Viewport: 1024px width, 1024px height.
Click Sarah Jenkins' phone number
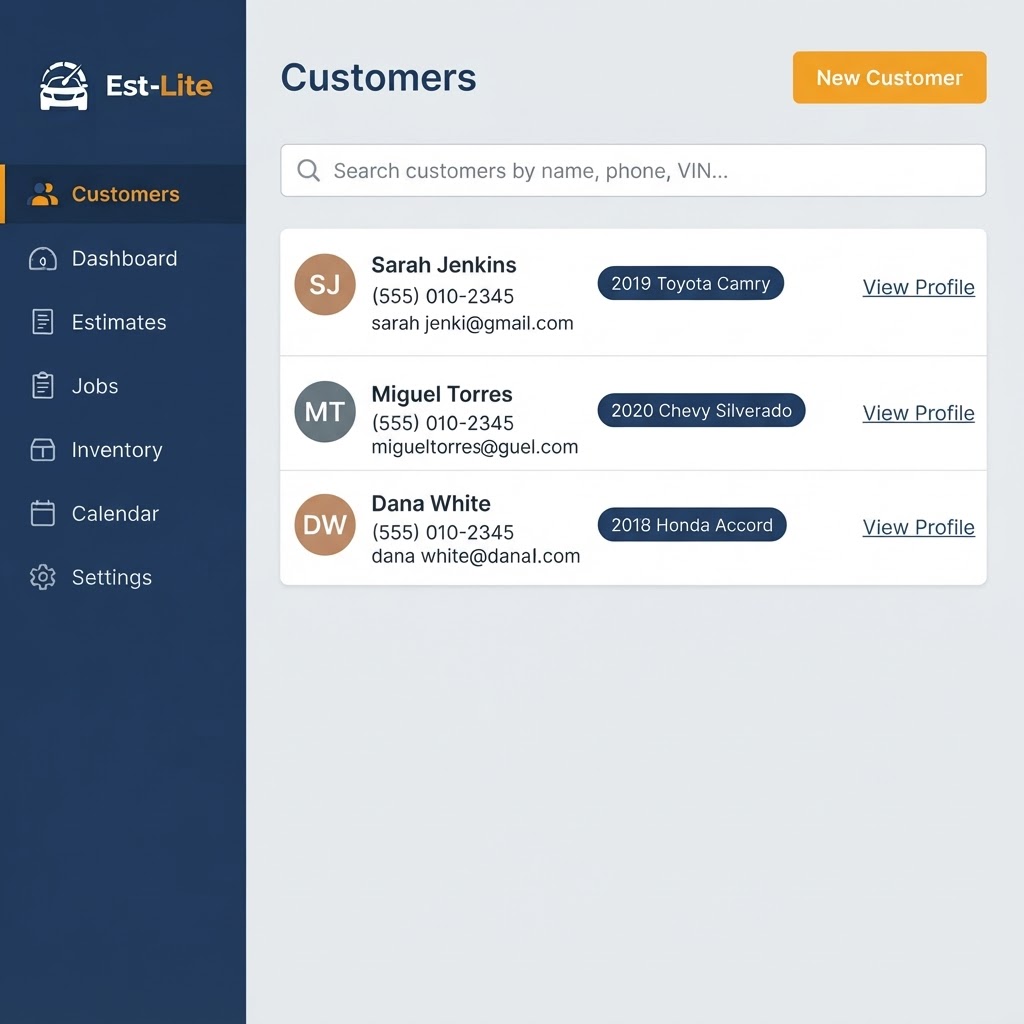443,296
